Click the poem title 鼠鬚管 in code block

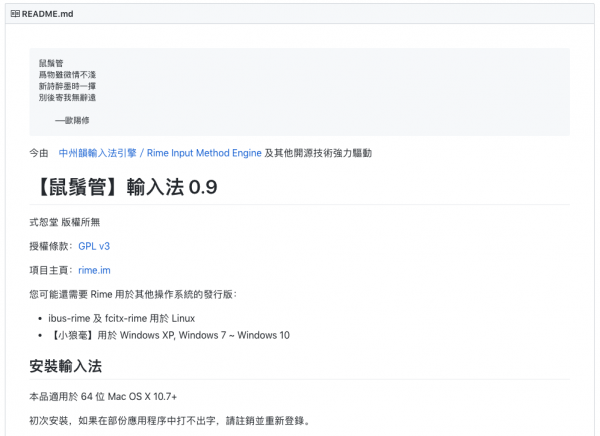tap(51, 63)
